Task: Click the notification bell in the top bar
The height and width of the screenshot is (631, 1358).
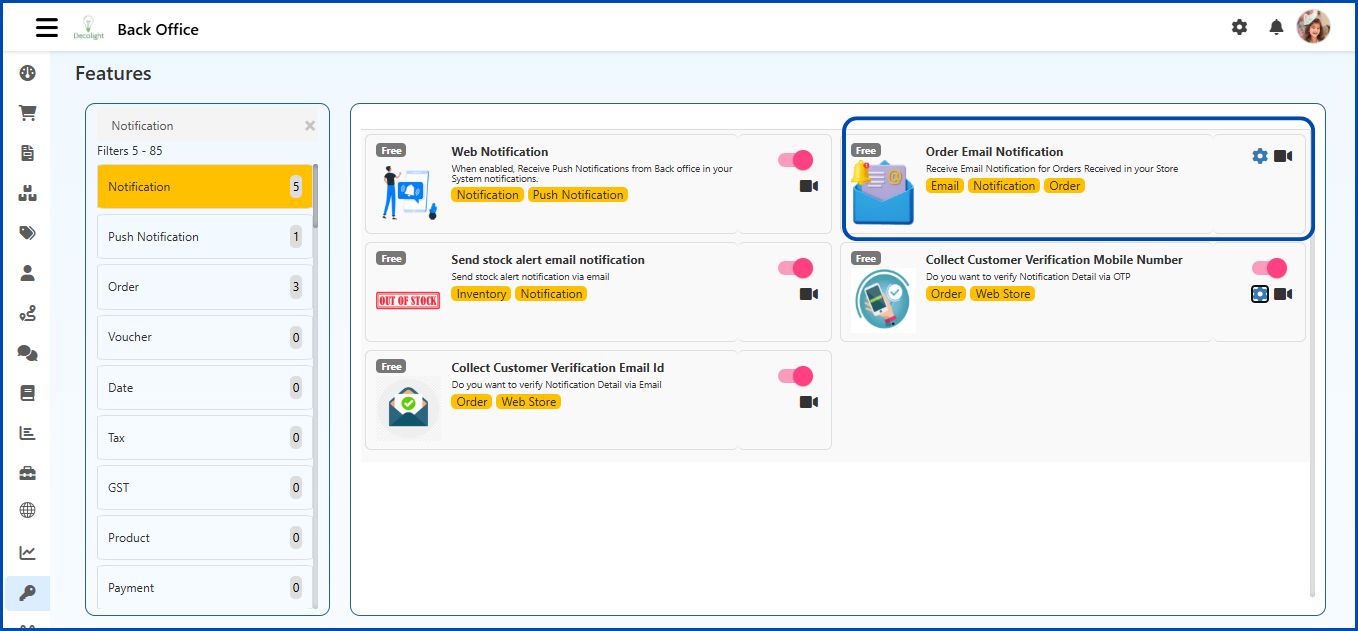Action: 1276,27
